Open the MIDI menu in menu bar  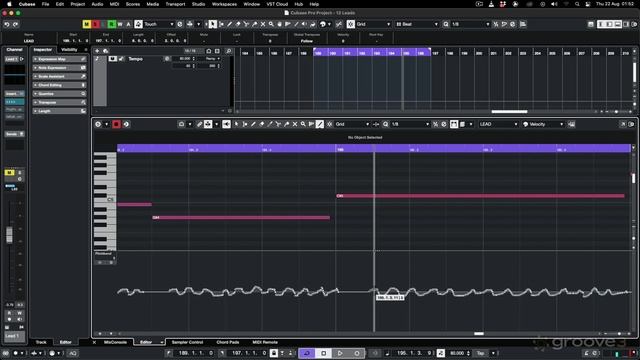pos(114,4)
